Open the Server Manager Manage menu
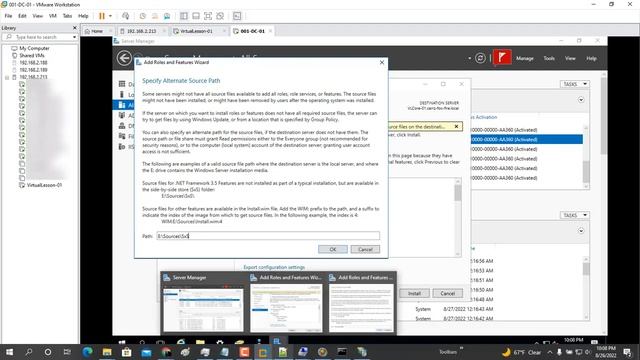 [x=525, y=58]
